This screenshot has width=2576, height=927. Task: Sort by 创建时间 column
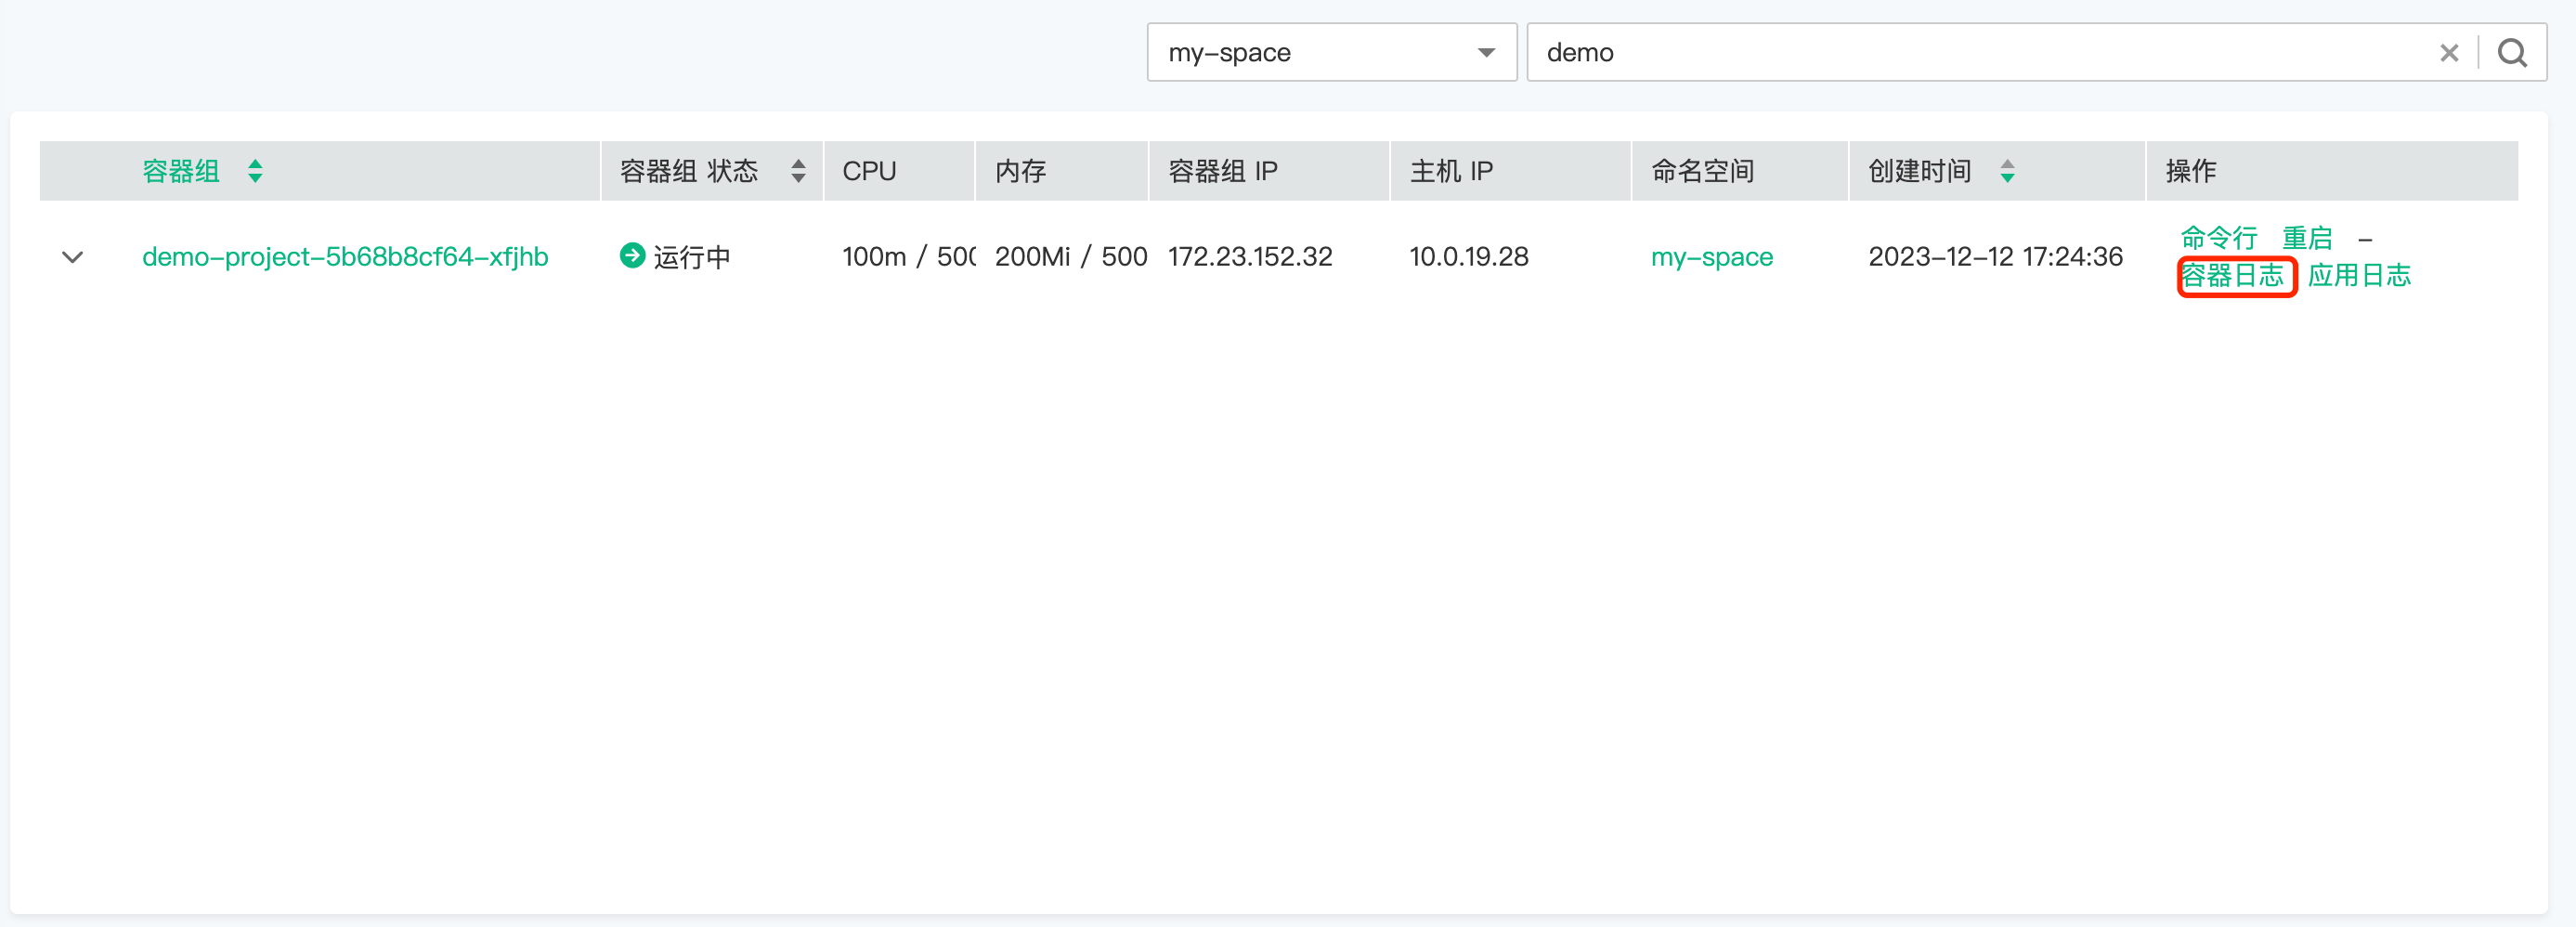[2007, 171]
